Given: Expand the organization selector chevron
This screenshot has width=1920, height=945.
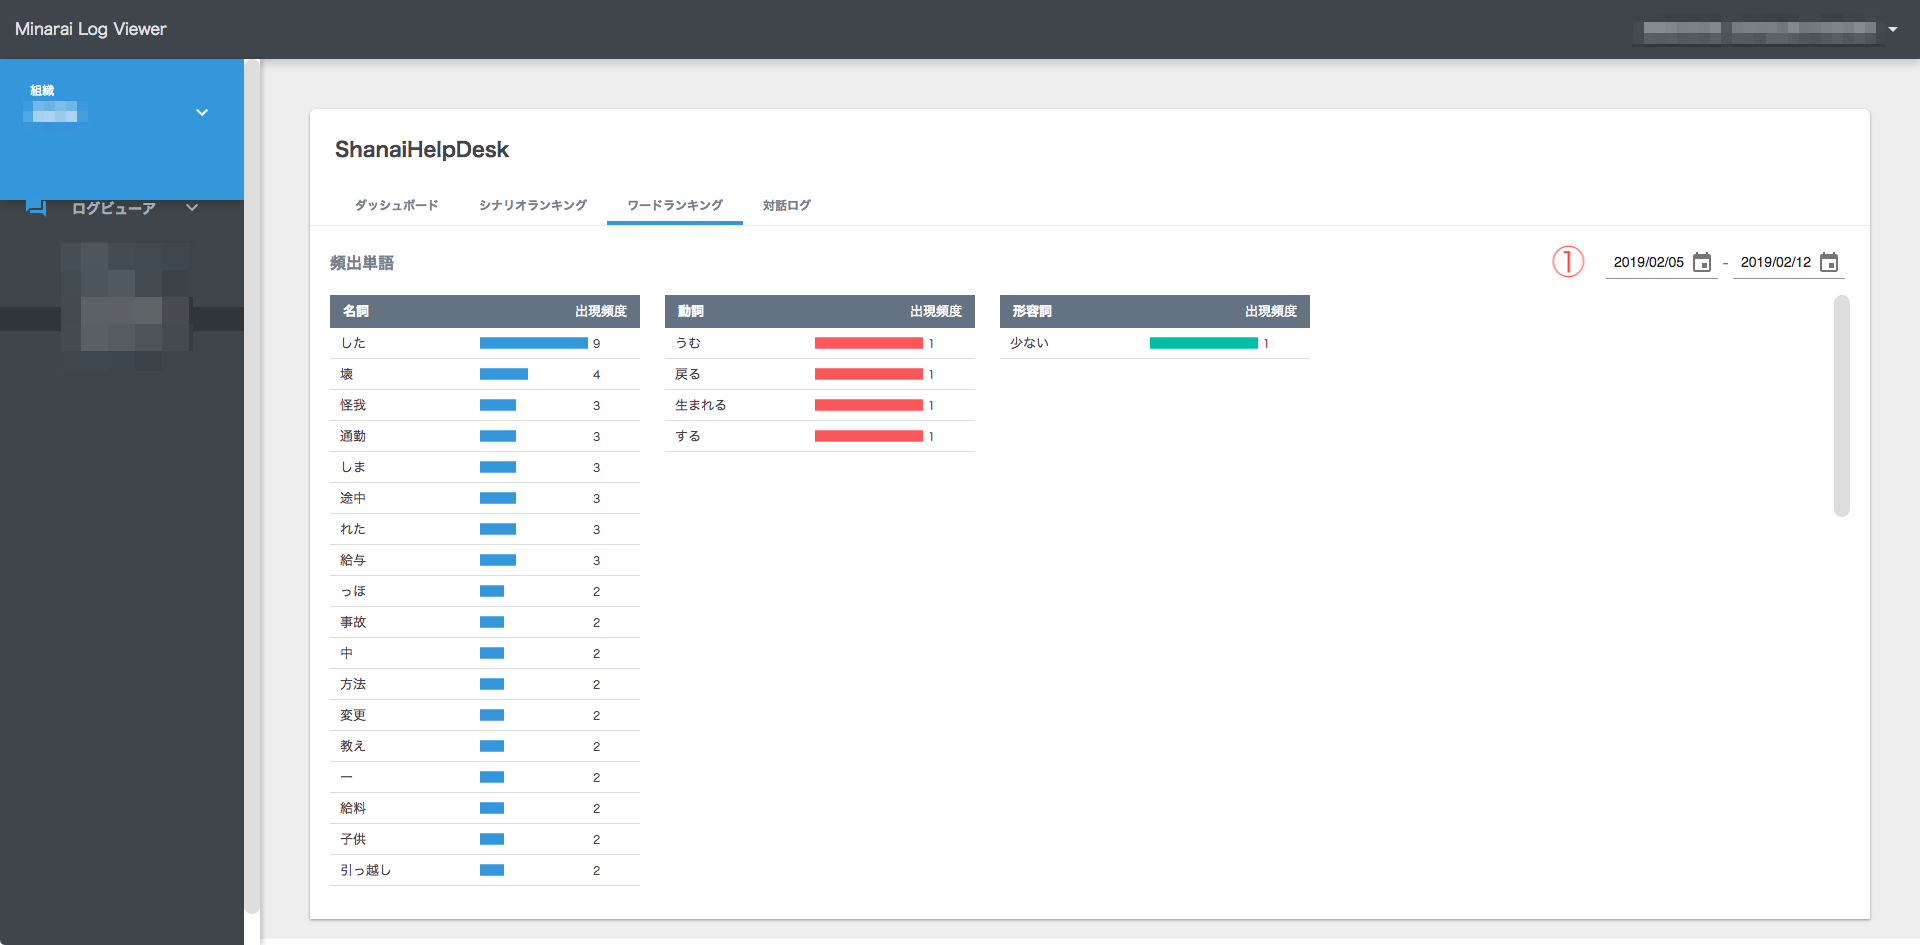Looking at the screenshot, I should point(202,112).
